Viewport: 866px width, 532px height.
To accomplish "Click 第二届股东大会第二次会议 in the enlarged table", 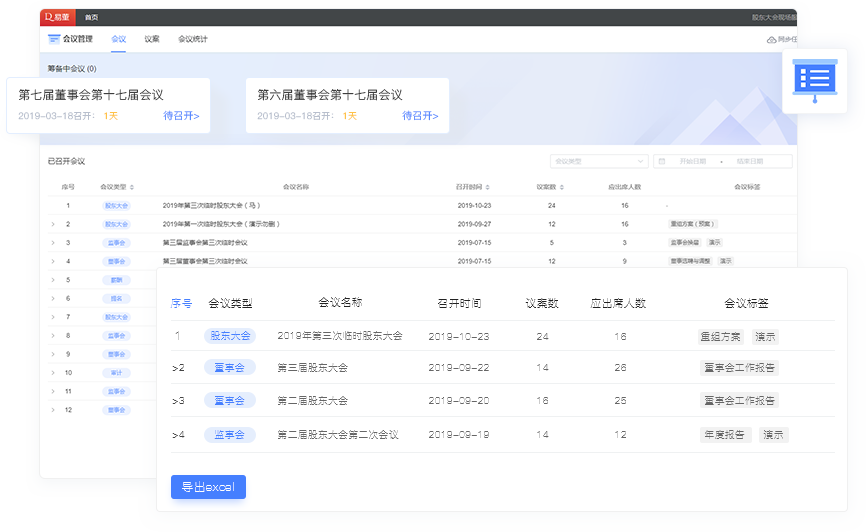I will [x=338, y=435].
